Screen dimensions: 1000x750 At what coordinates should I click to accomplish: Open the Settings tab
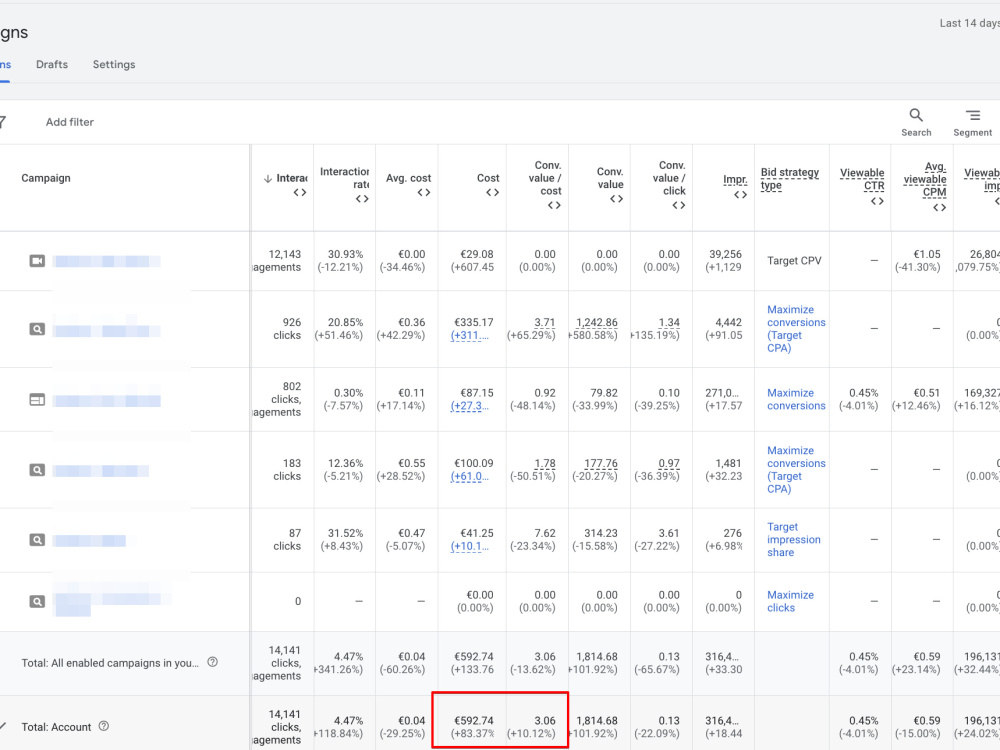point(114,64)
